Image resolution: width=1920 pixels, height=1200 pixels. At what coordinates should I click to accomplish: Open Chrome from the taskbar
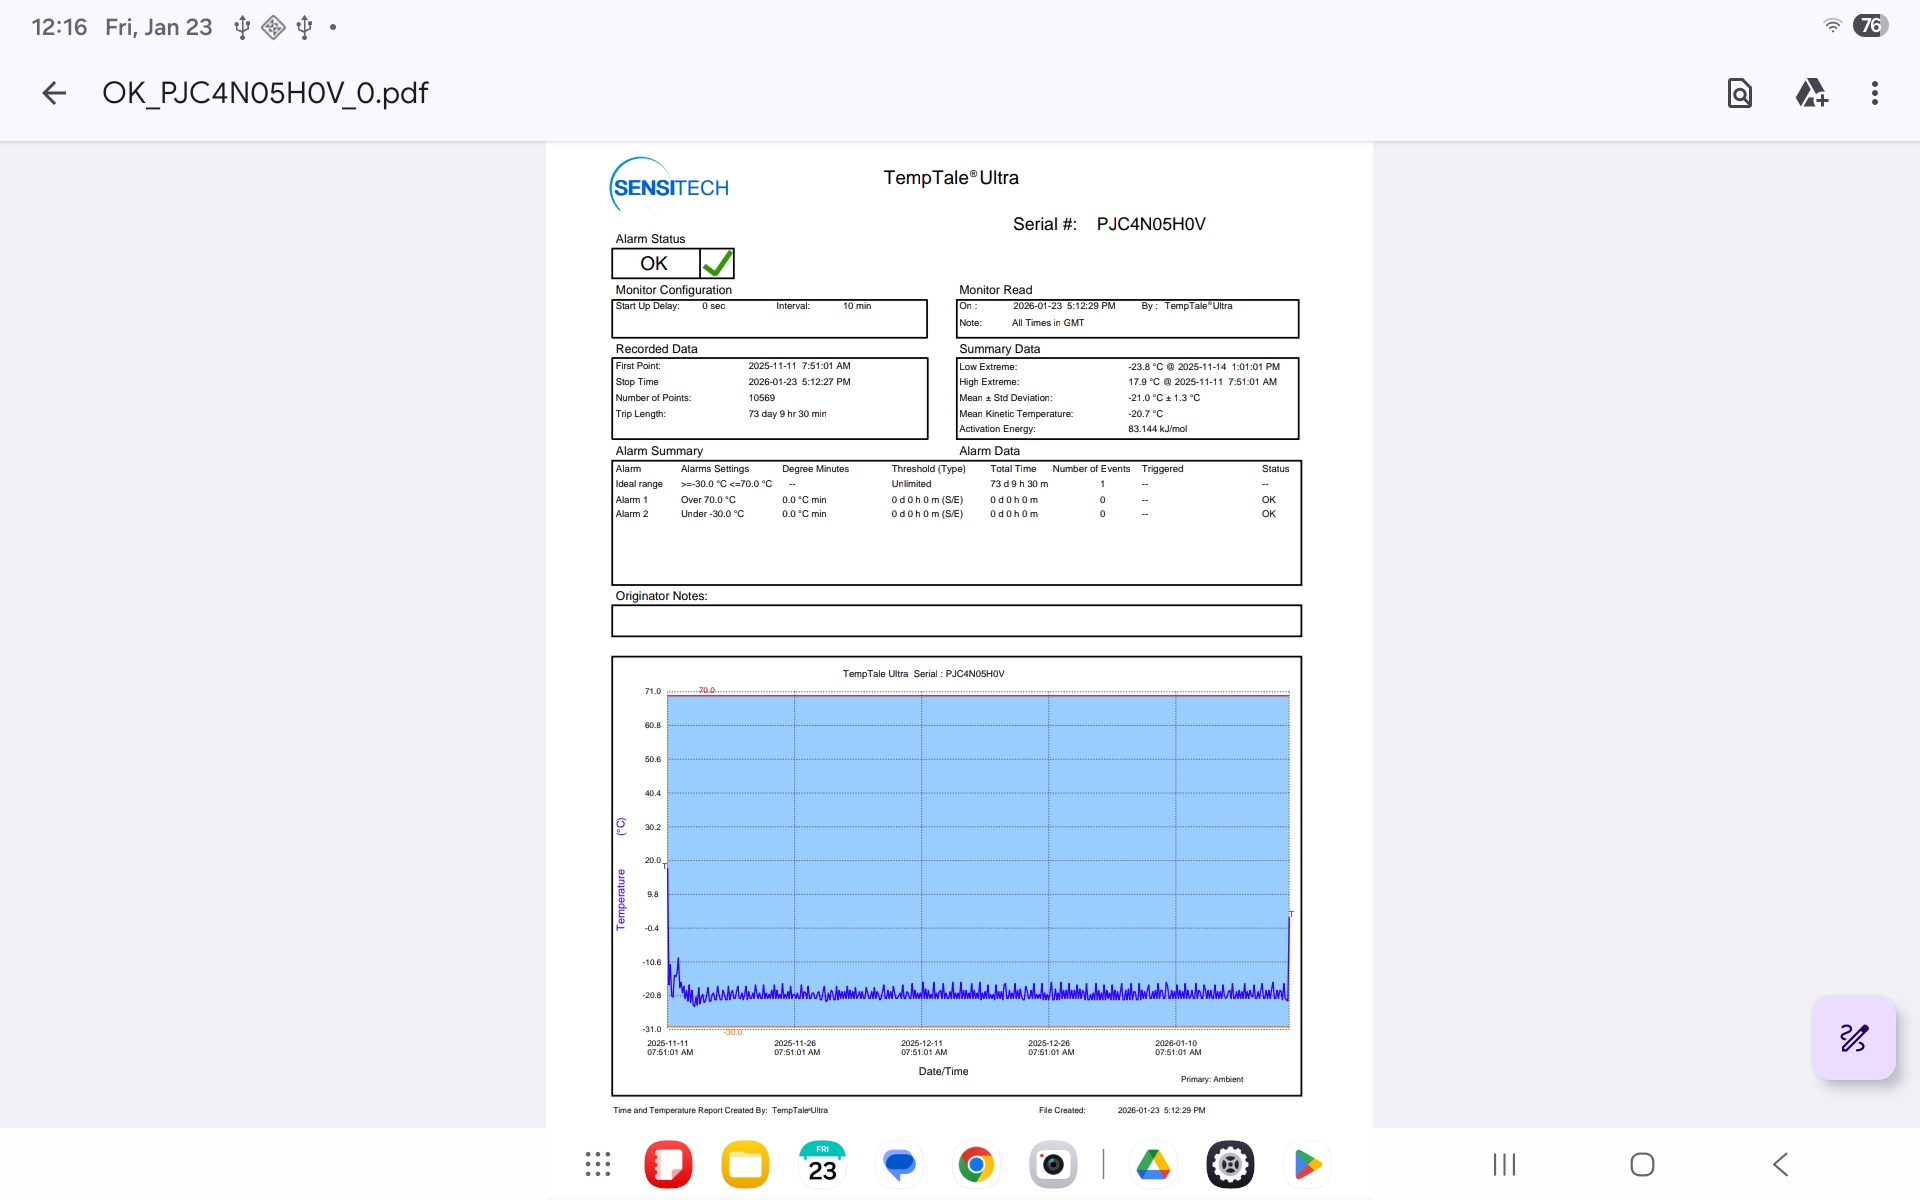[976, 1164]
